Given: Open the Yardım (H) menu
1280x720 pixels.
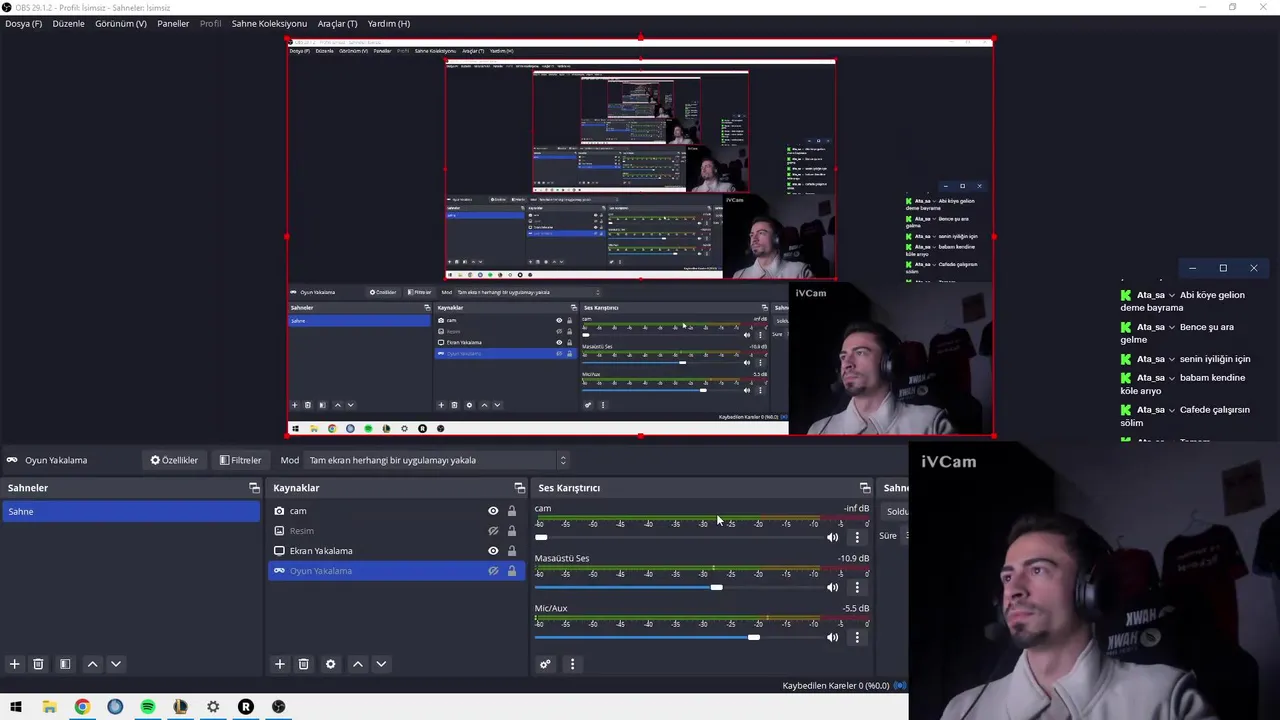Looking at the screenshot, I should [389, 23].
